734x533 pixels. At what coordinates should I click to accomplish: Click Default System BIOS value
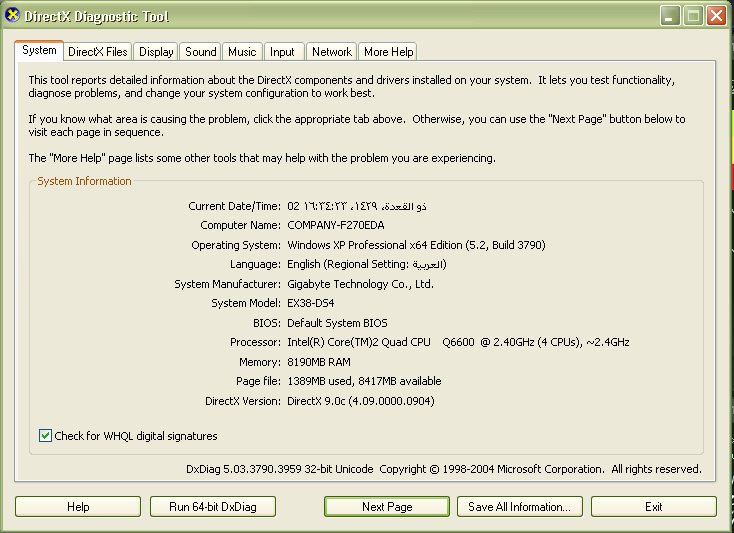(337, 323)
